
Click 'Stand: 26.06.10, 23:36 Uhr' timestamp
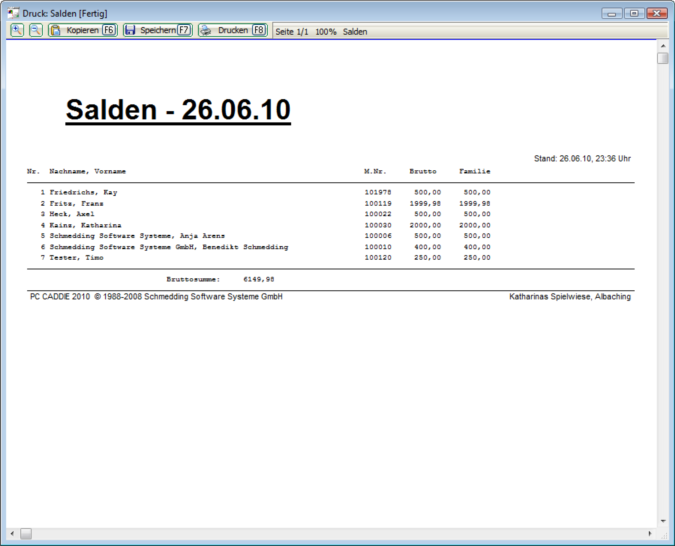coord(582,158)
